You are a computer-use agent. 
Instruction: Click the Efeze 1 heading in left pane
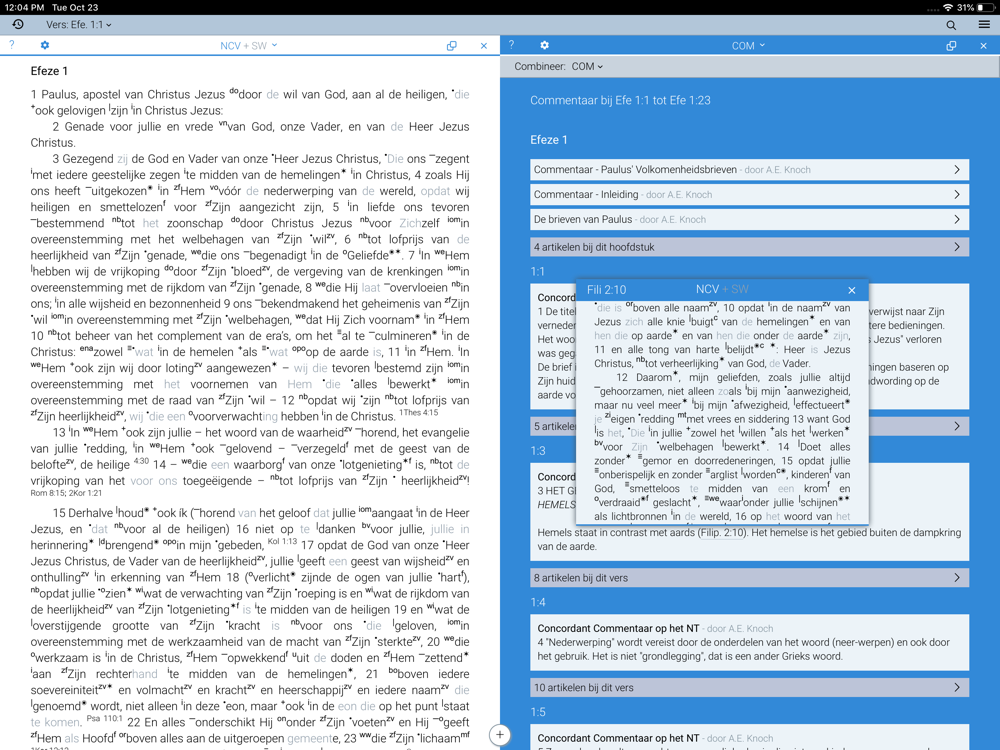pyautogui.click(x=49, y=71)
